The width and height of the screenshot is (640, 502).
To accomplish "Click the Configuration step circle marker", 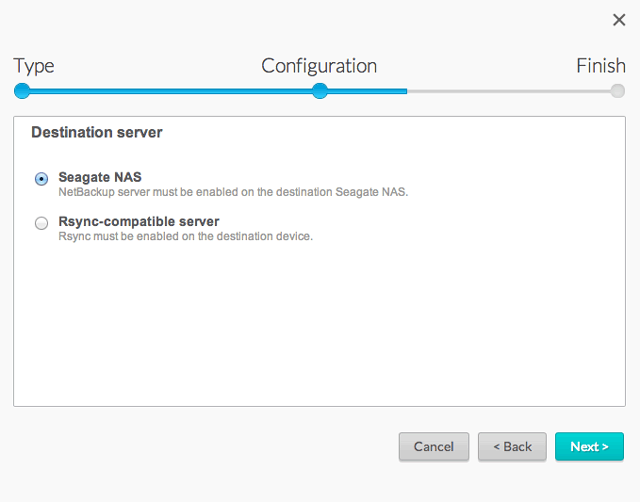I will click(x=320, y=91).
